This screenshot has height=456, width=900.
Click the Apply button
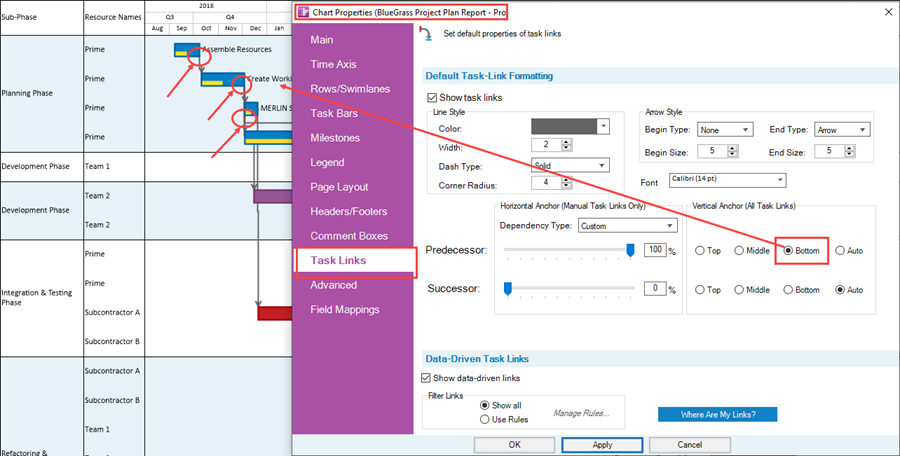602,445
